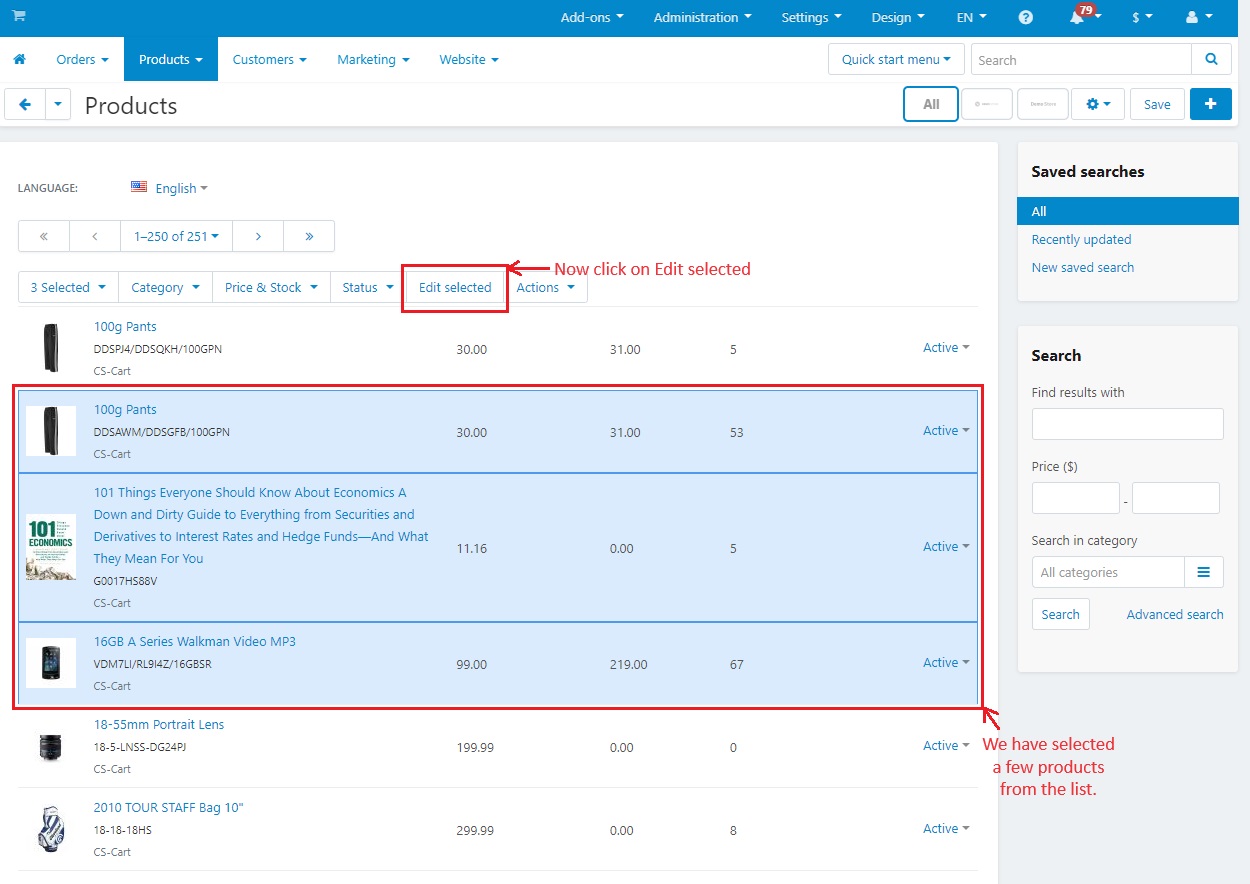Image resolution: width=1250 pixels, height=884 pixels.
Task: Select the 2010 TOUR STAFF Bag thumbnail
Action: click(x=51, y=830)
